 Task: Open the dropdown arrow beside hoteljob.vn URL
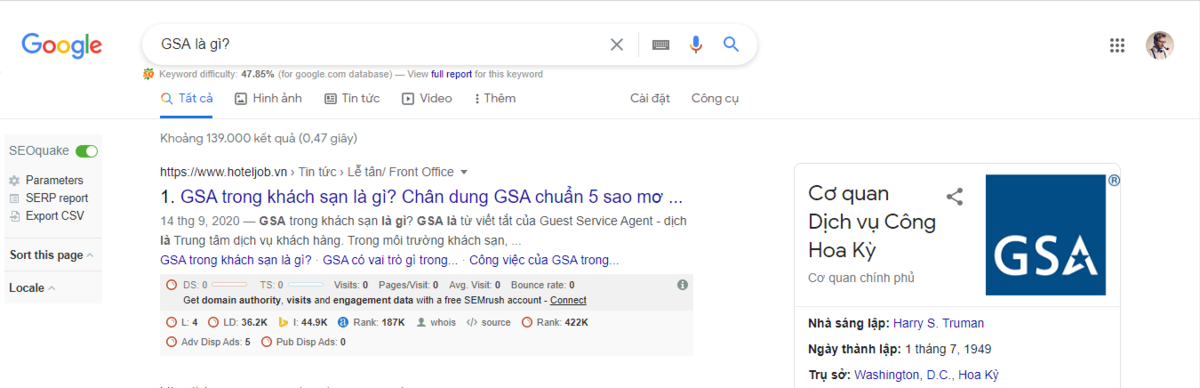click(x=464, y=172)
